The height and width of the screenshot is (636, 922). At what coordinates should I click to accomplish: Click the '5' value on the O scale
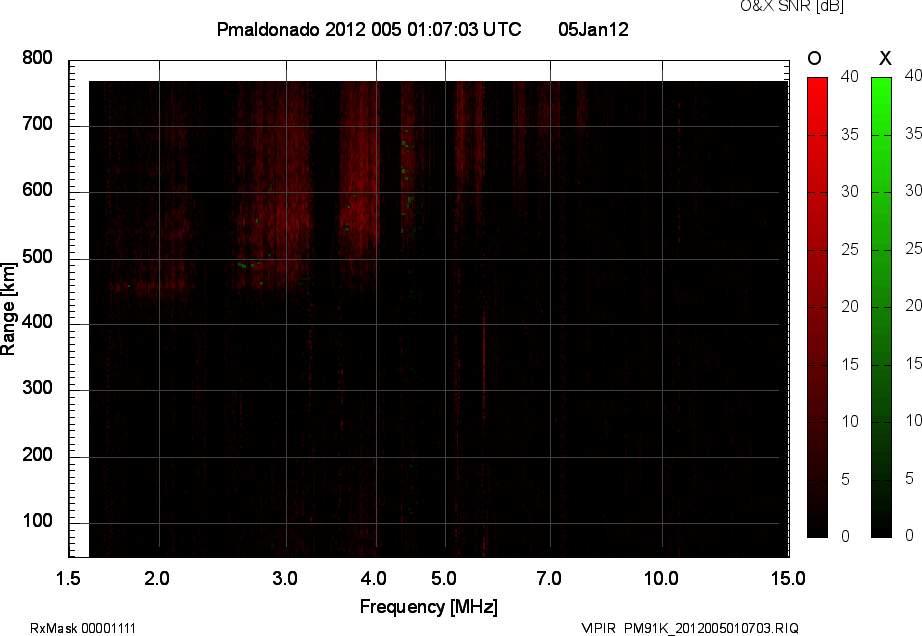[x=845, y=480]
